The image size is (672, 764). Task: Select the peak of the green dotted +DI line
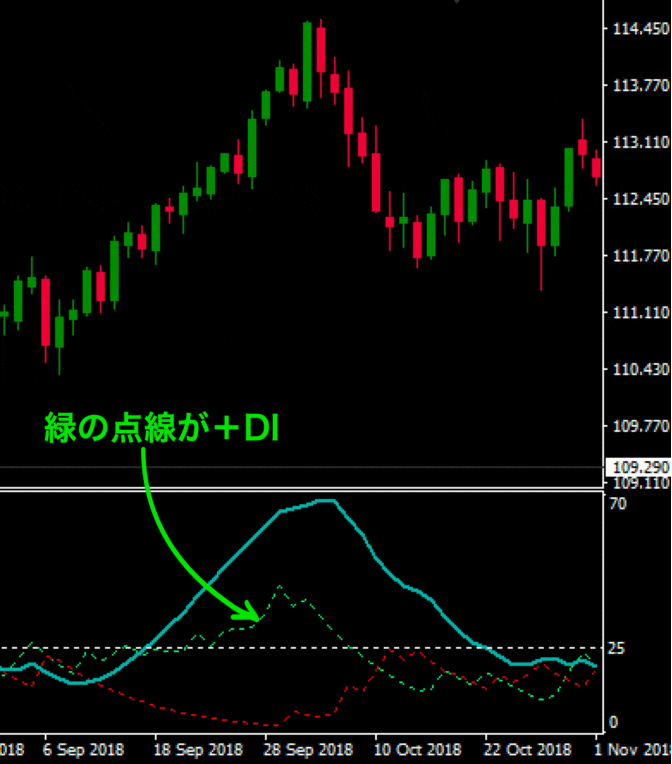tap(279, 586)
